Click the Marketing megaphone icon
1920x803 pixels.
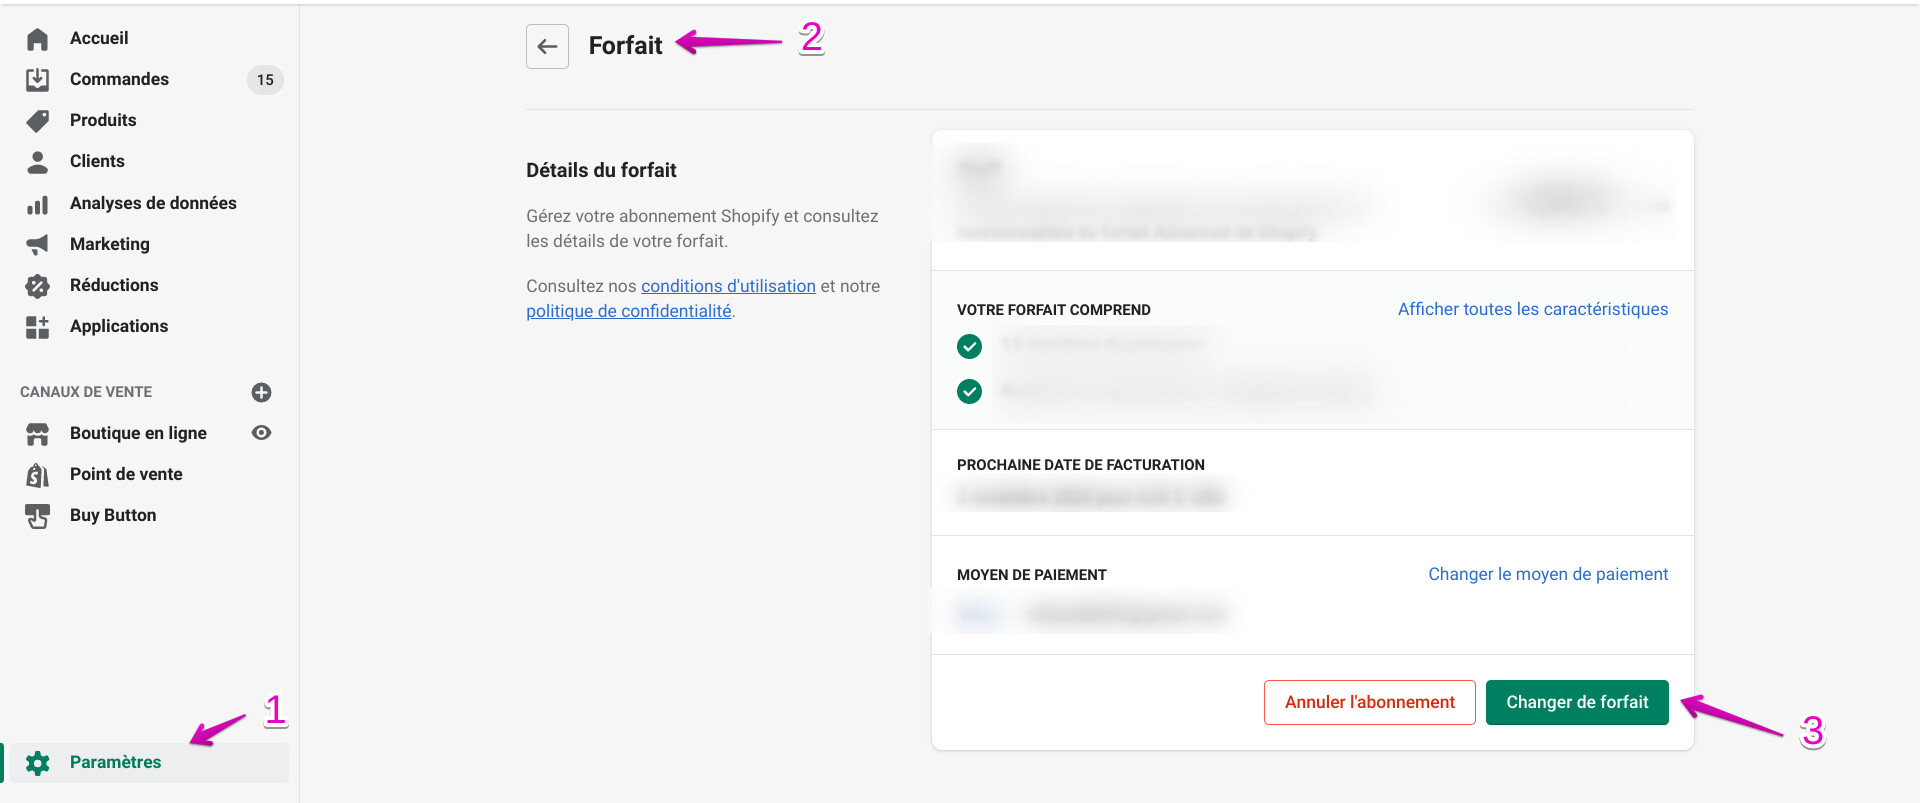37,245
